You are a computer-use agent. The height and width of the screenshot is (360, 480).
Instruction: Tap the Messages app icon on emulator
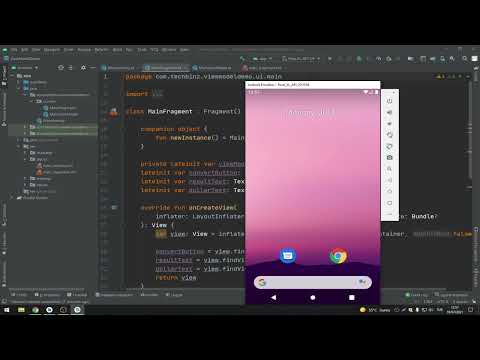coord(288,256)
